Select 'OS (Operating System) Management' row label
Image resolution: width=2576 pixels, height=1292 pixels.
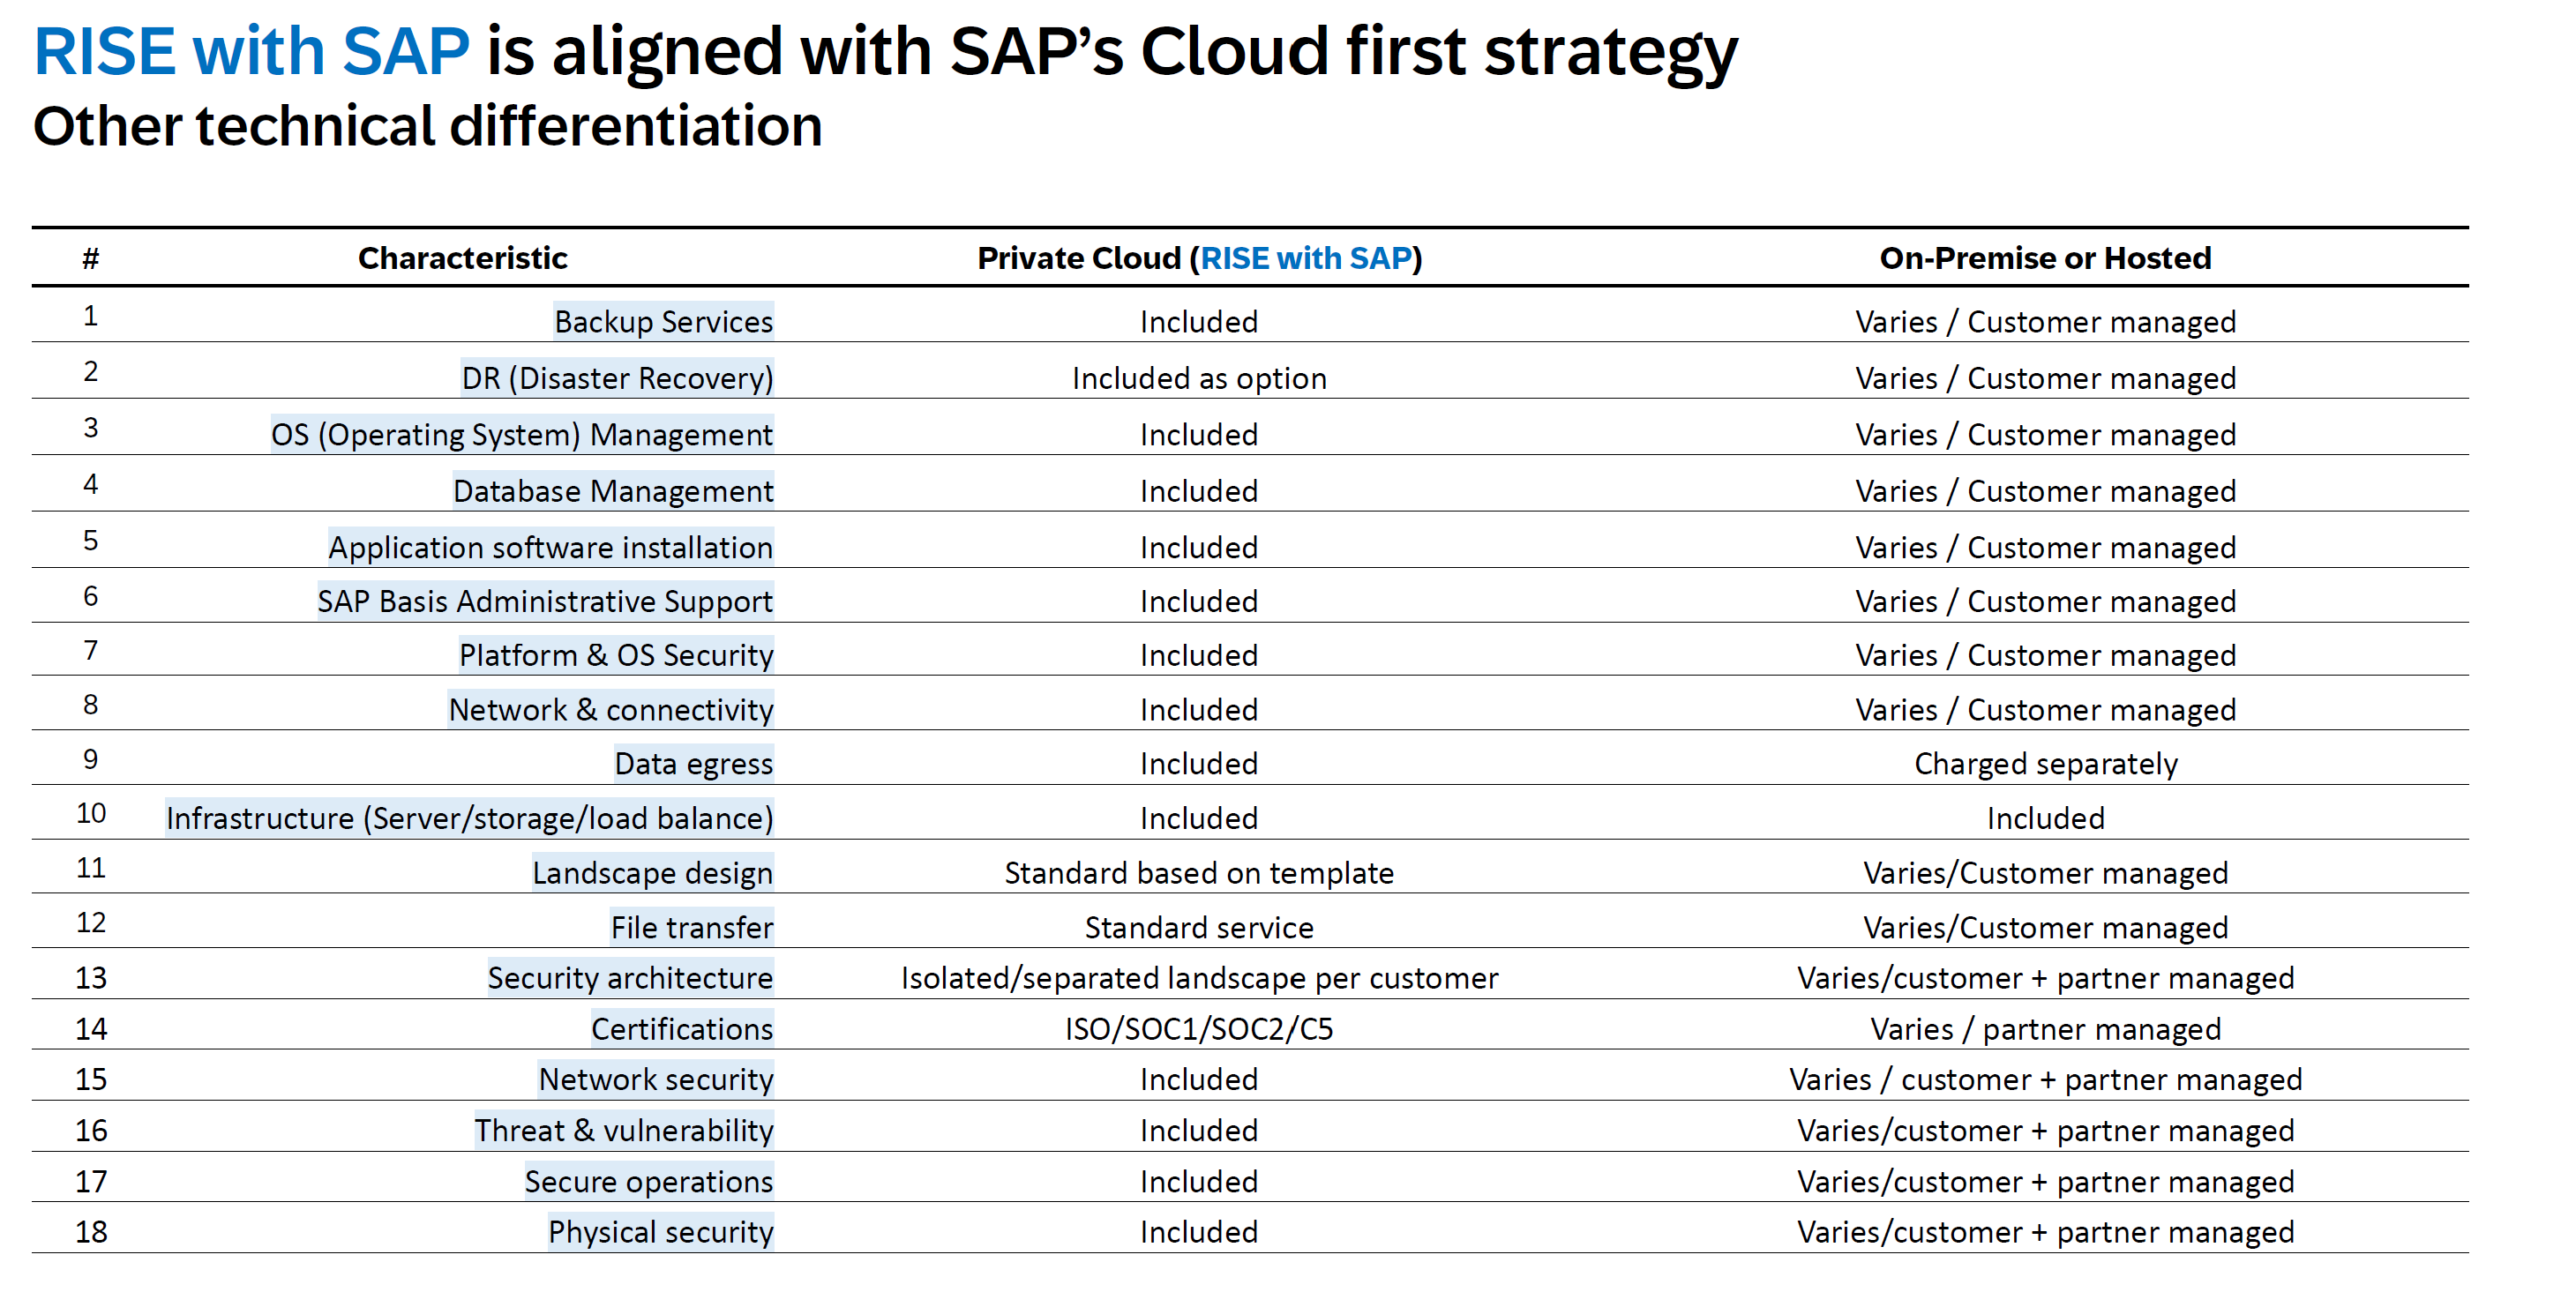coord(521,435)
